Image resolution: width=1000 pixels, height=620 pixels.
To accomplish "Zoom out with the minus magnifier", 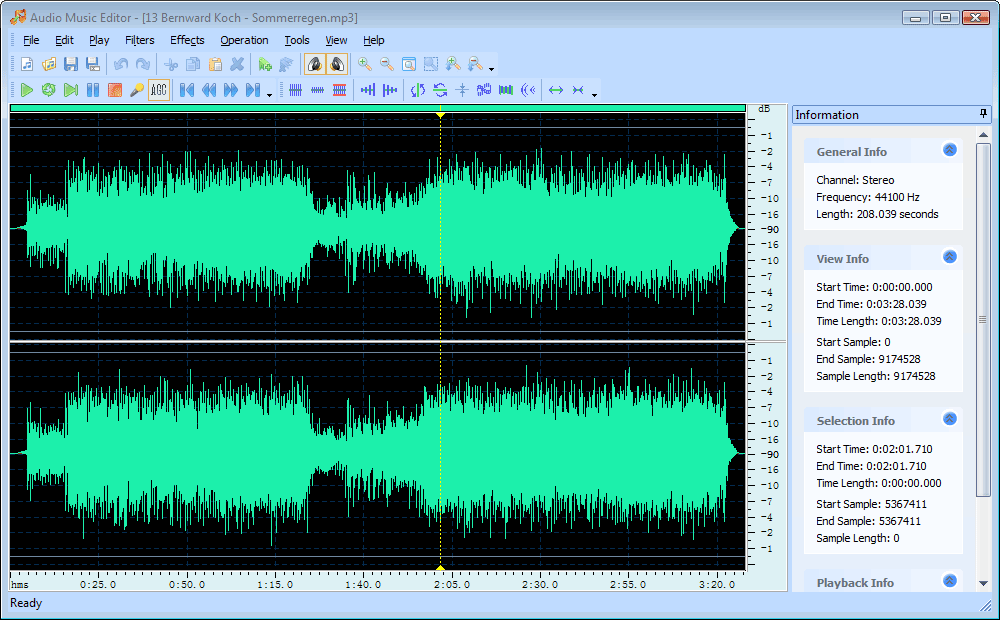I will (386, 64).
